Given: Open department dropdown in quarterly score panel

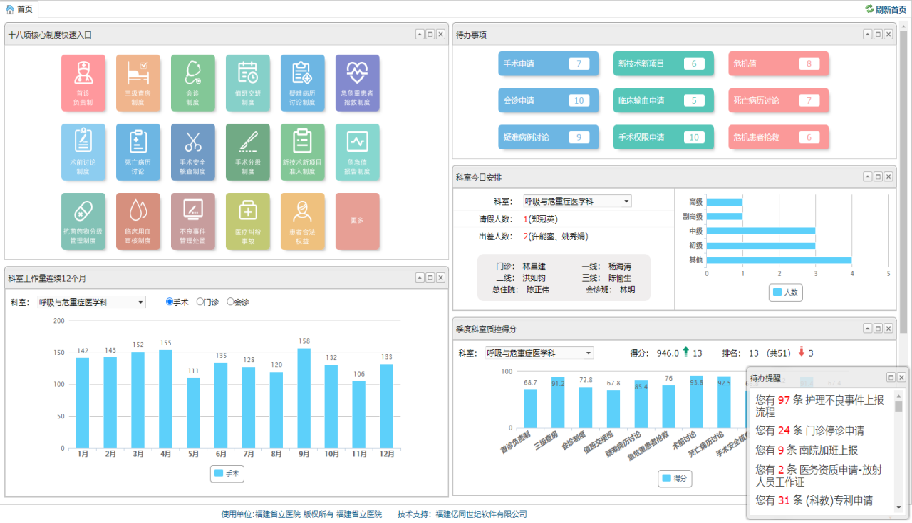Looking at the screenshot, I should (x=538, y=353).
